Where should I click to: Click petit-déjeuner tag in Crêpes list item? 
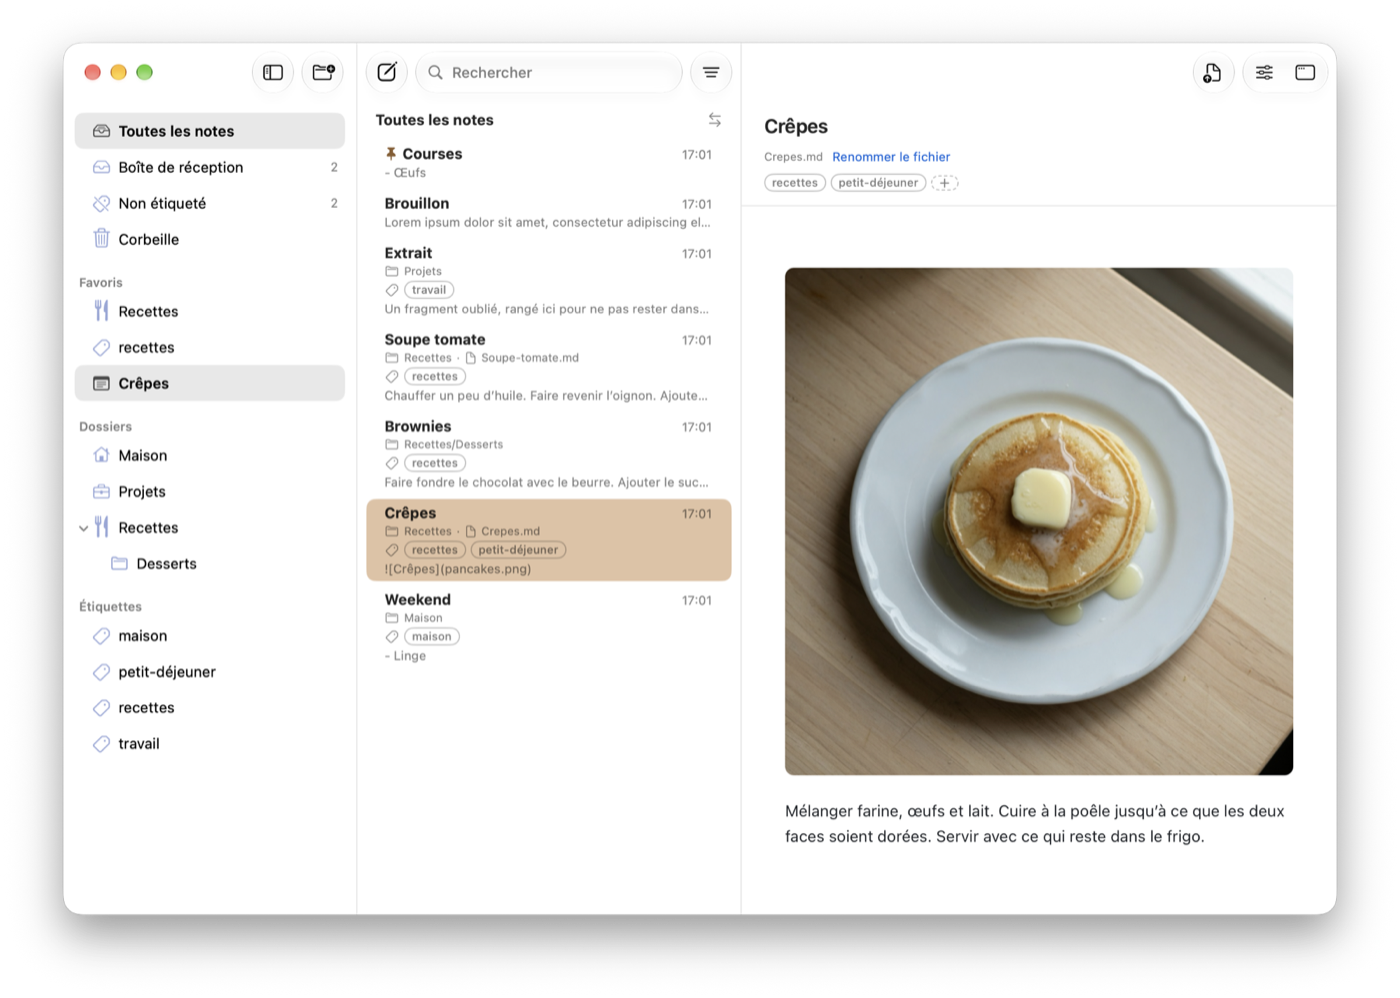(x=518, y=550)
